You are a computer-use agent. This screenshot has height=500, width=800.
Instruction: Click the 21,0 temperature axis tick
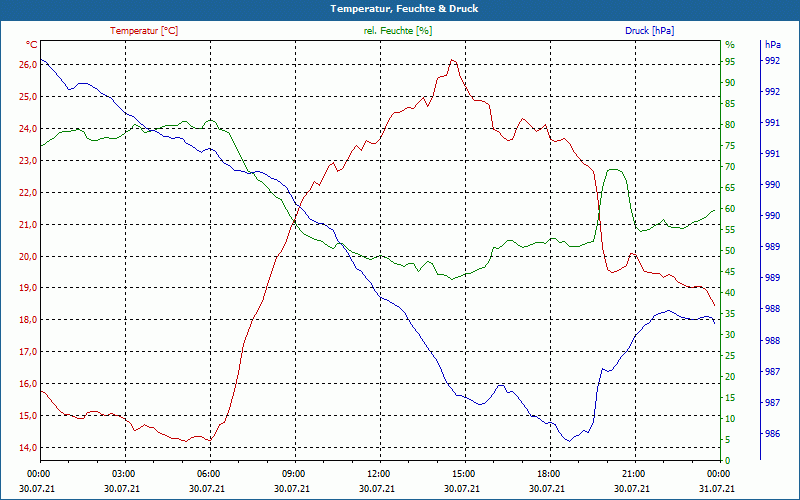[x=29, y=224]
